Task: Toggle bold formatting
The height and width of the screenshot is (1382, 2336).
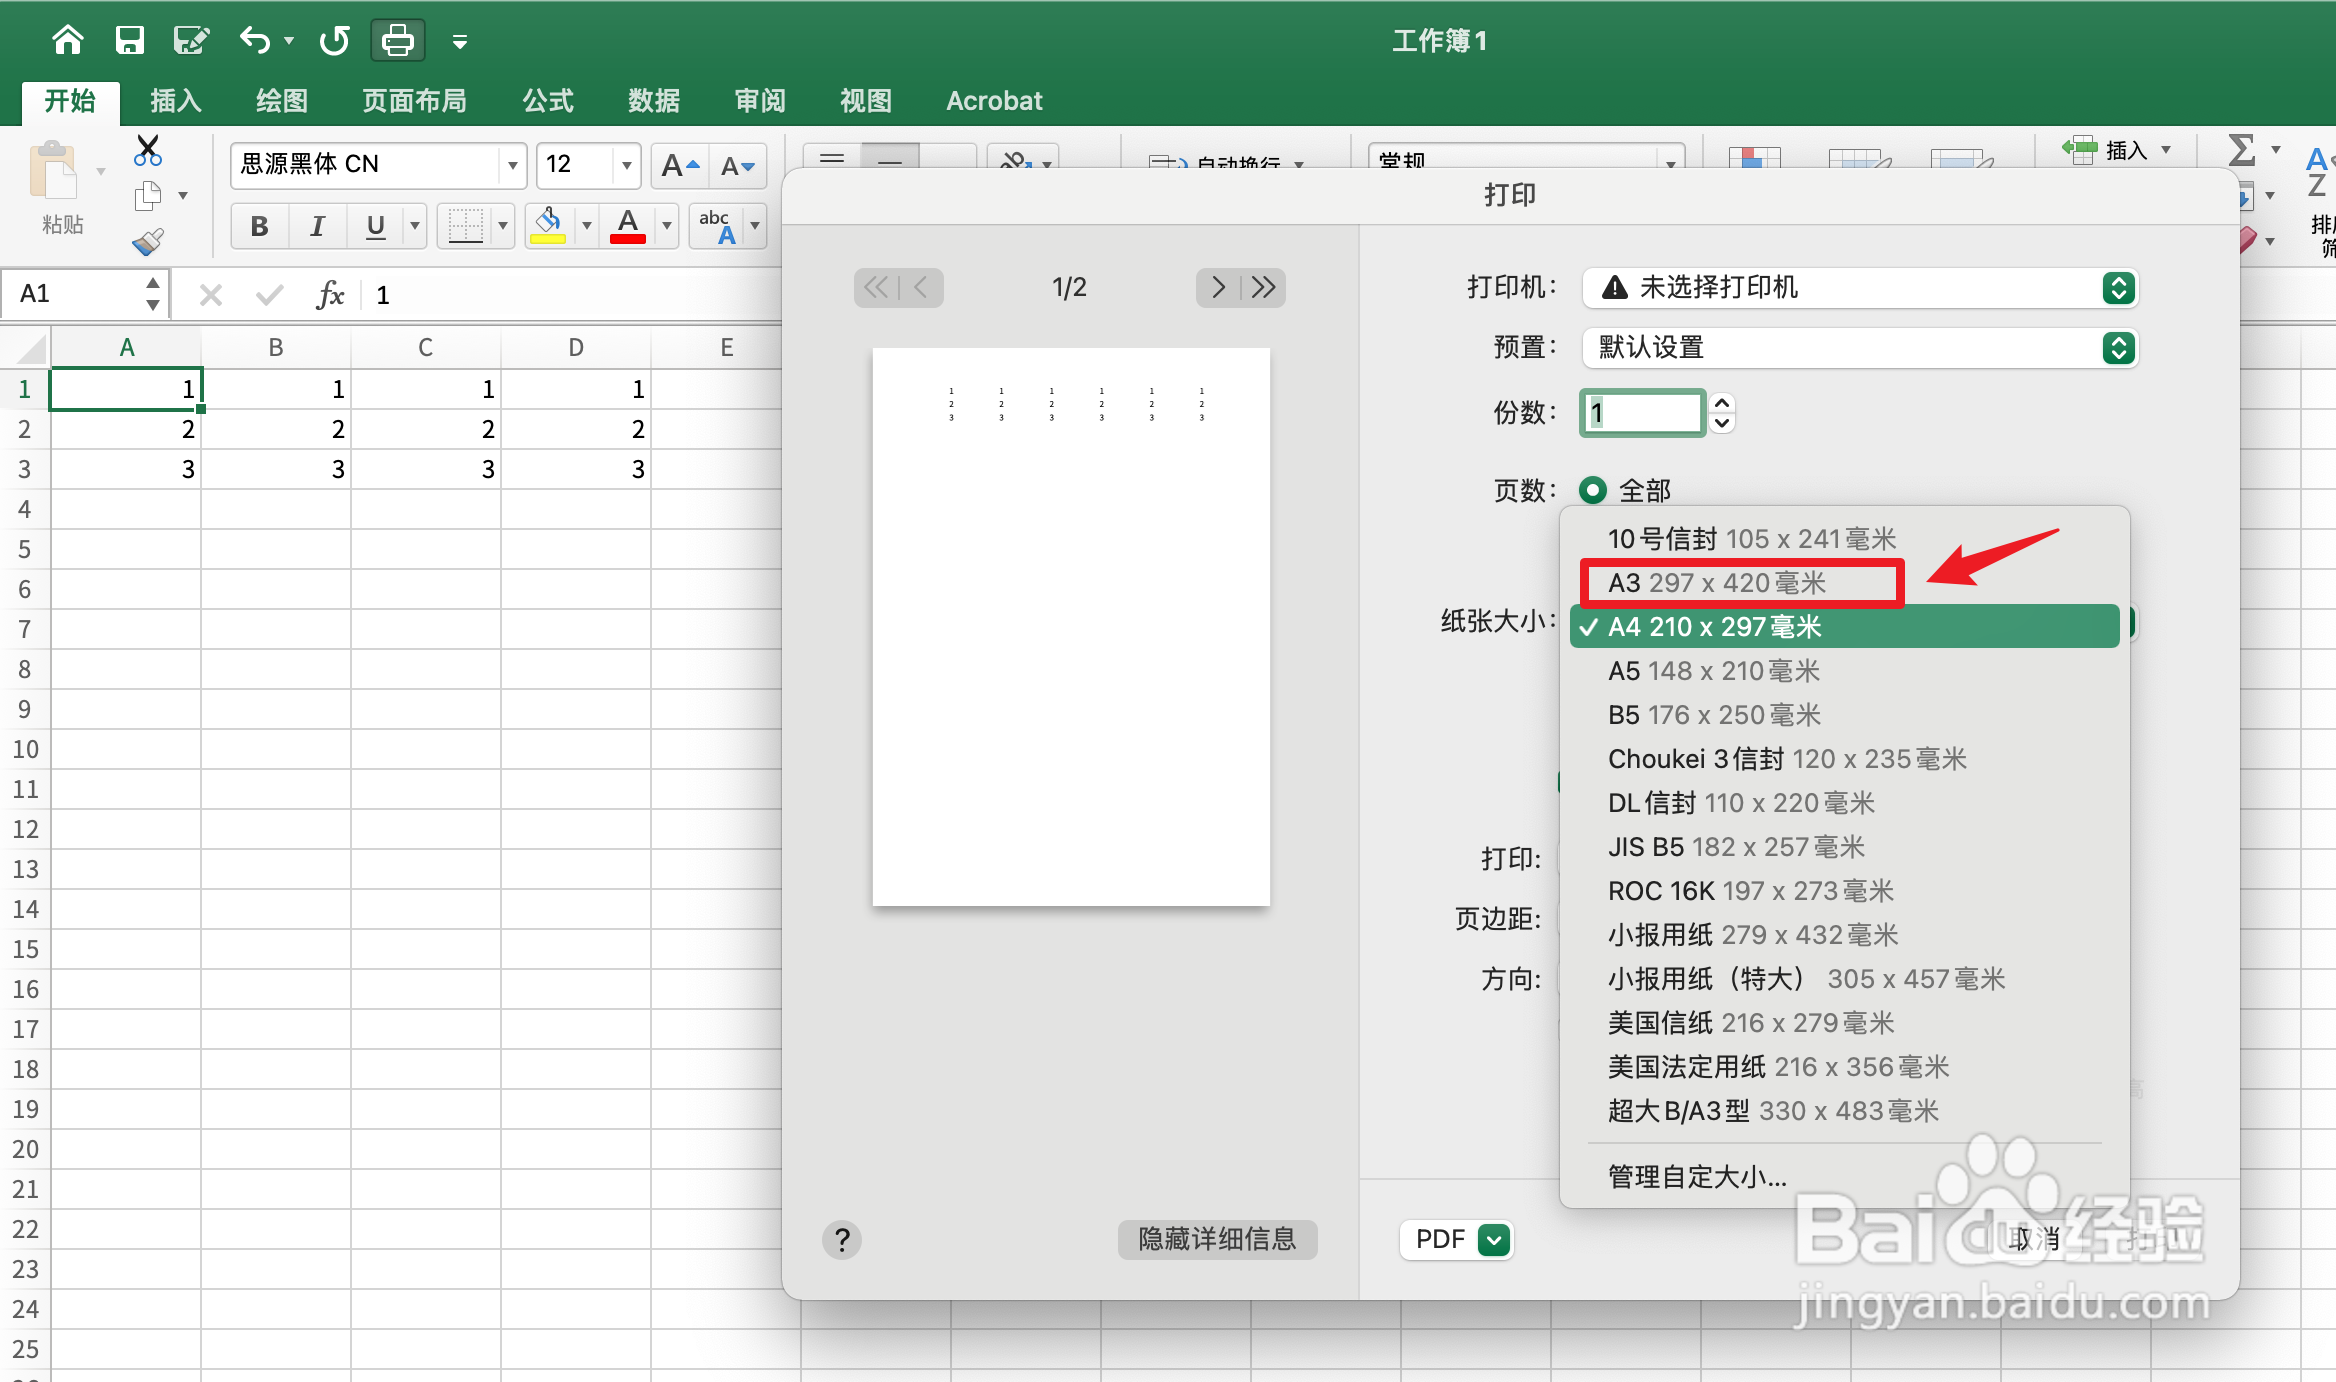Action: click(x=258, y=225)
